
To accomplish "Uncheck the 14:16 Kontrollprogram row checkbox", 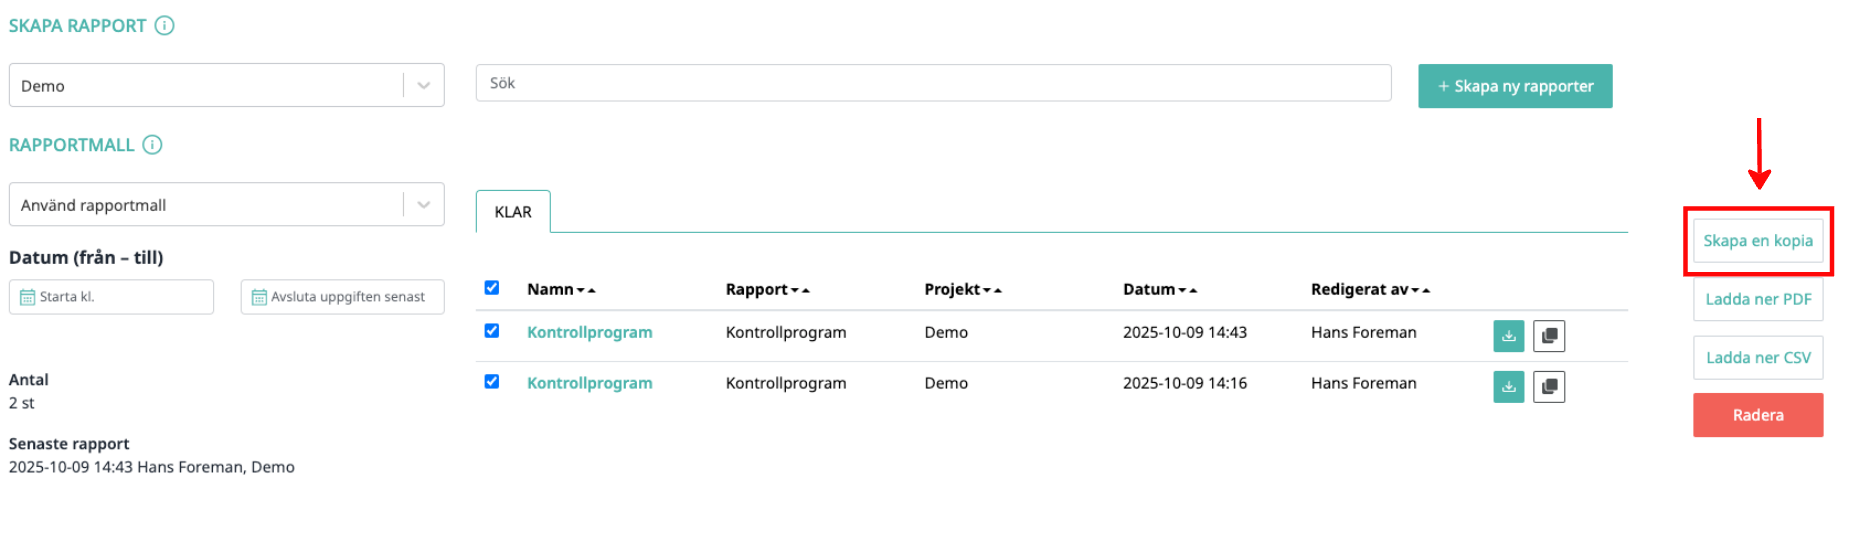I will tap(492, 382).
